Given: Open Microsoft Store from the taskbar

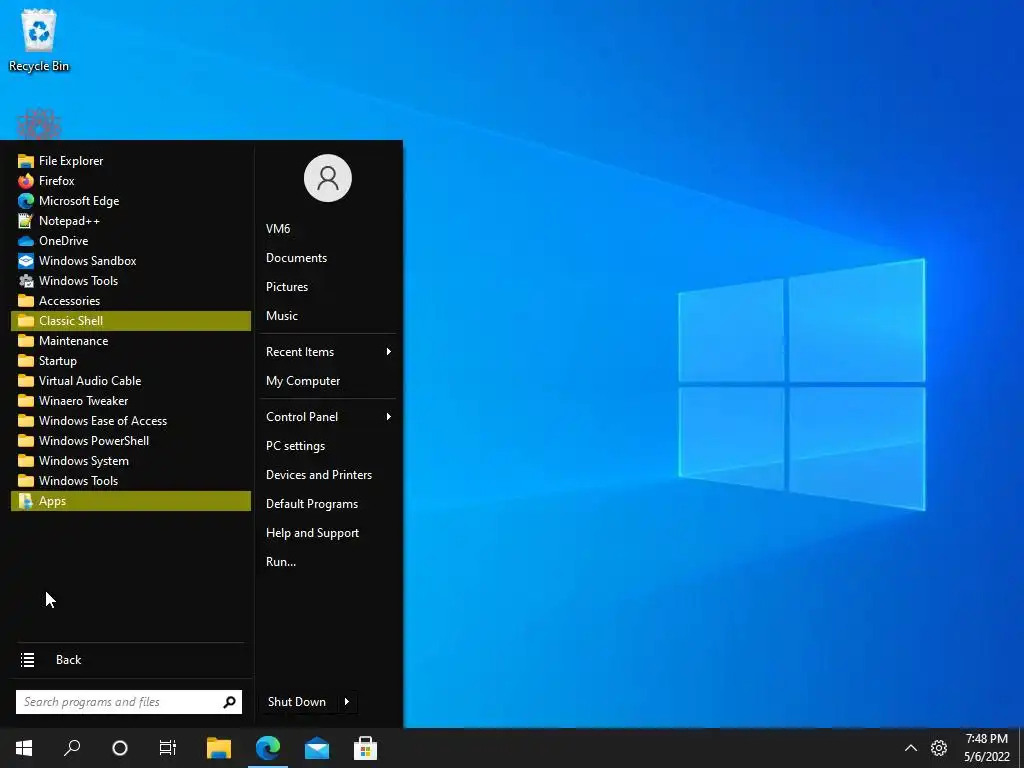Looking at the screenshot, I should click(365, 748).
